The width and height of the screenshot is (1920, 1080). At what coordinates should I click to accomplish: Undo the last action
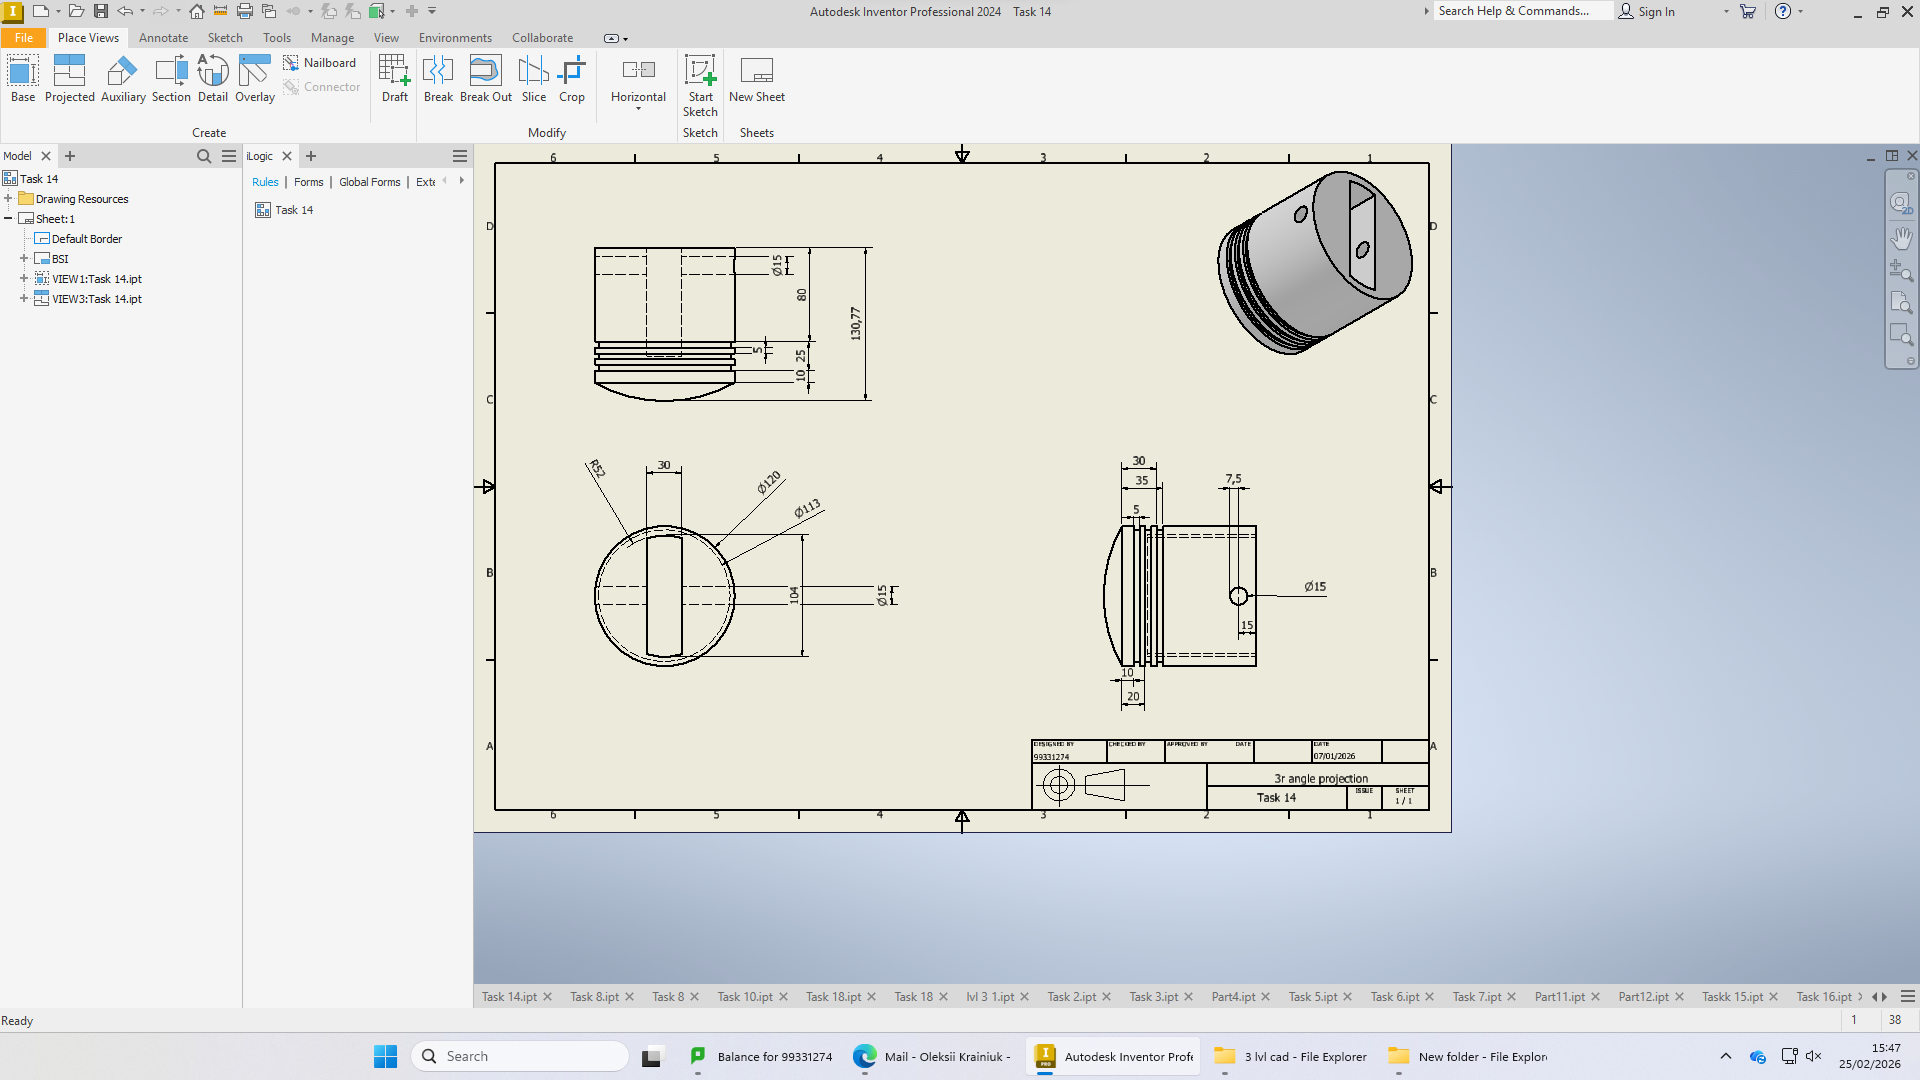(125, 11)
